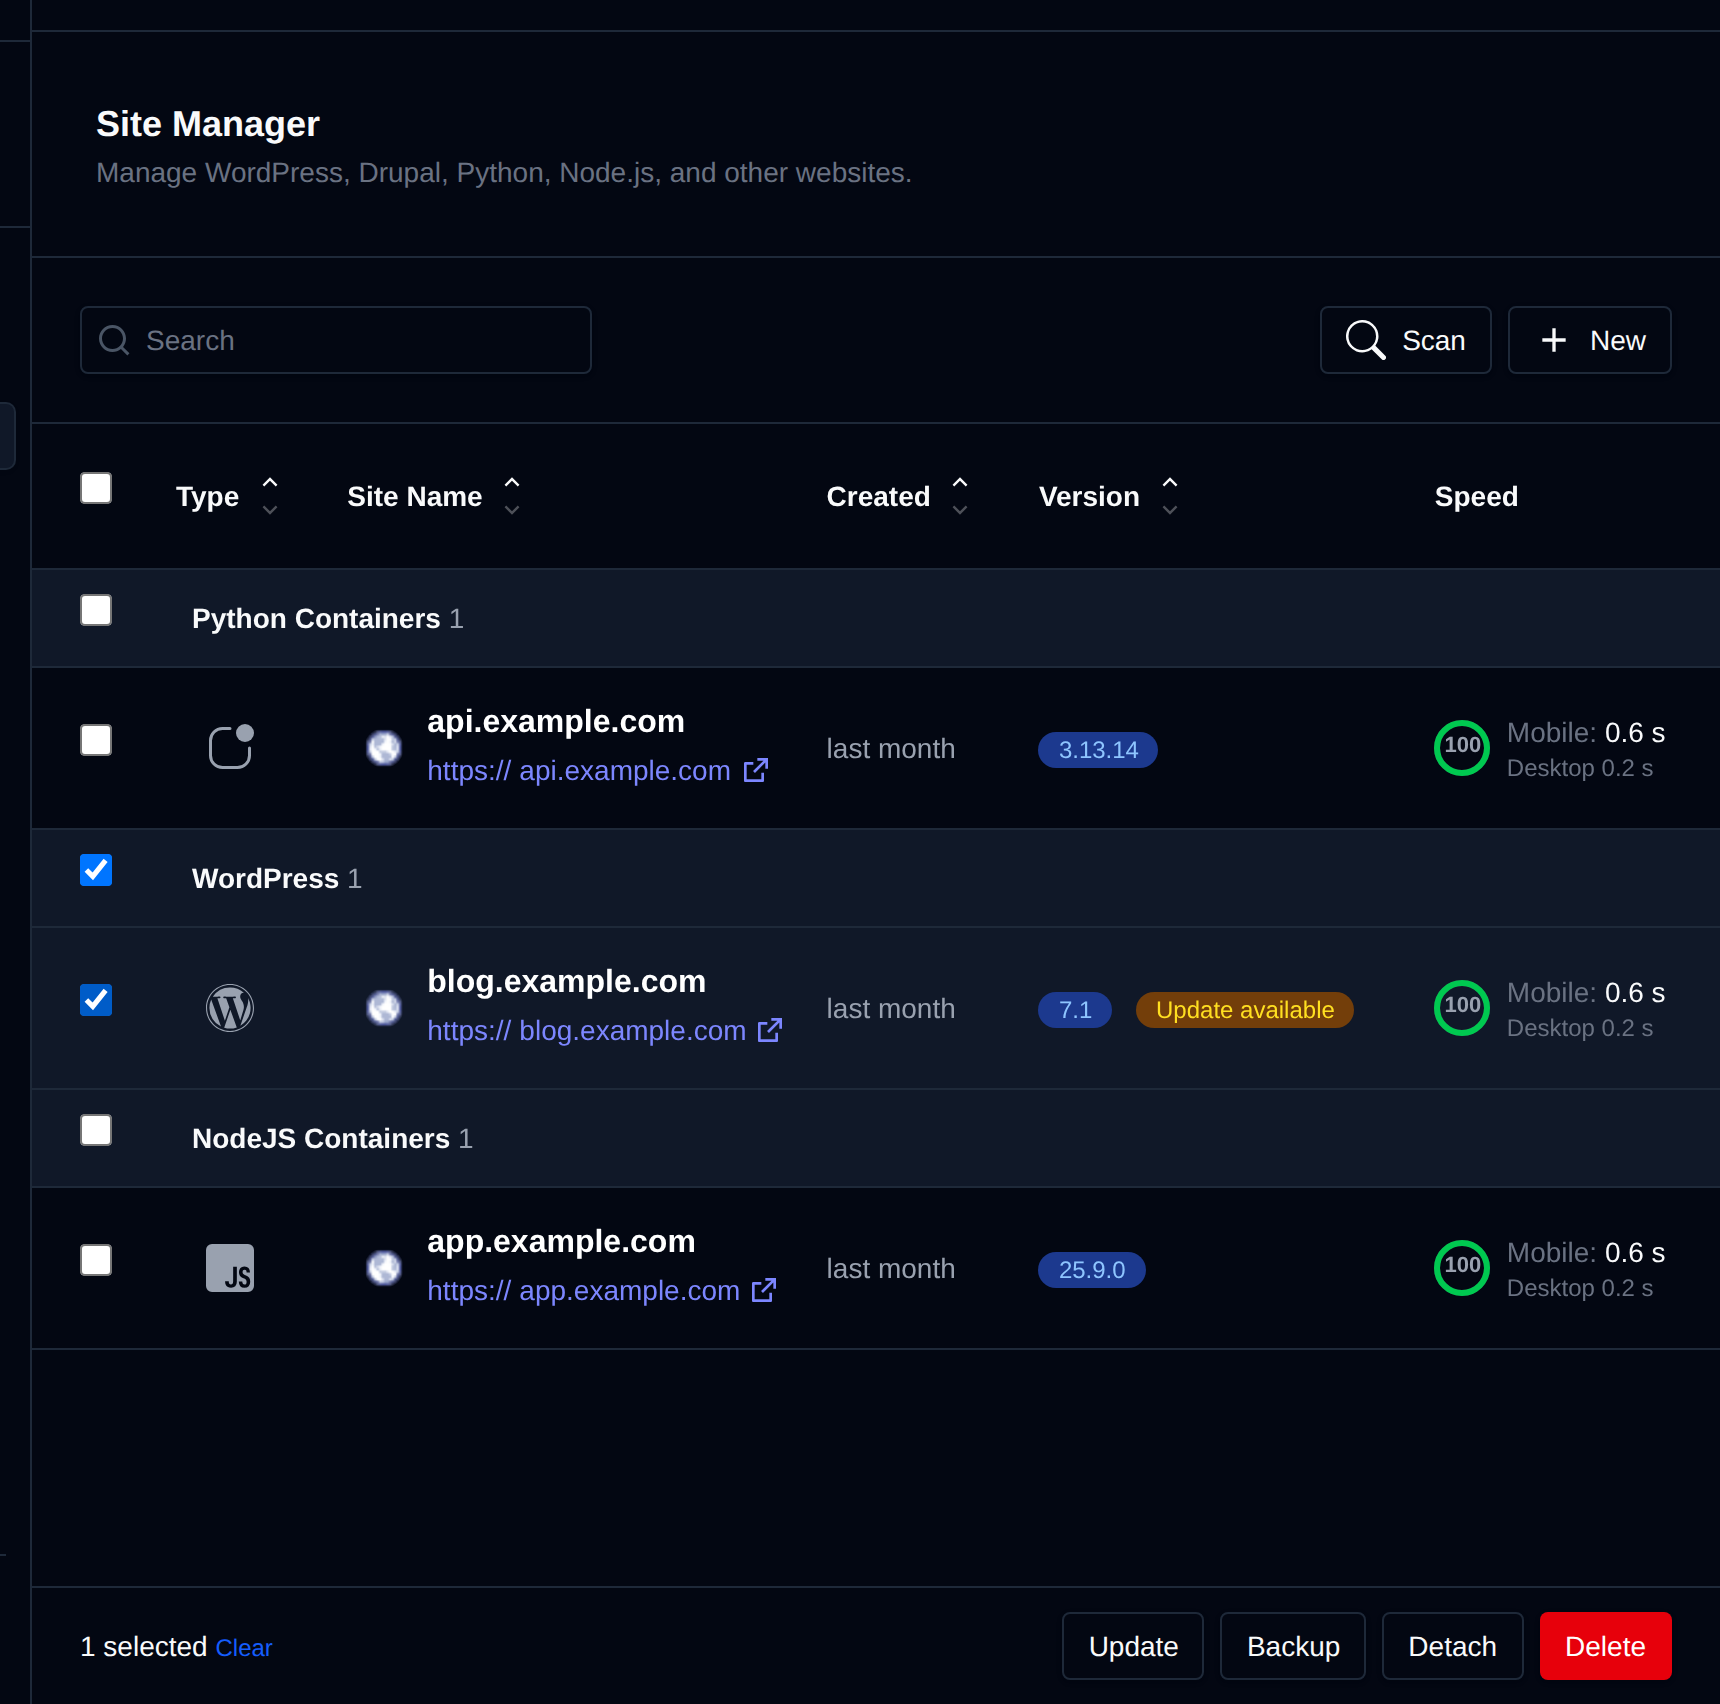The image size is (1720, 1704).
Task: Click Desktop 0.2 s for blog.example.com
Action: 1580,1028
